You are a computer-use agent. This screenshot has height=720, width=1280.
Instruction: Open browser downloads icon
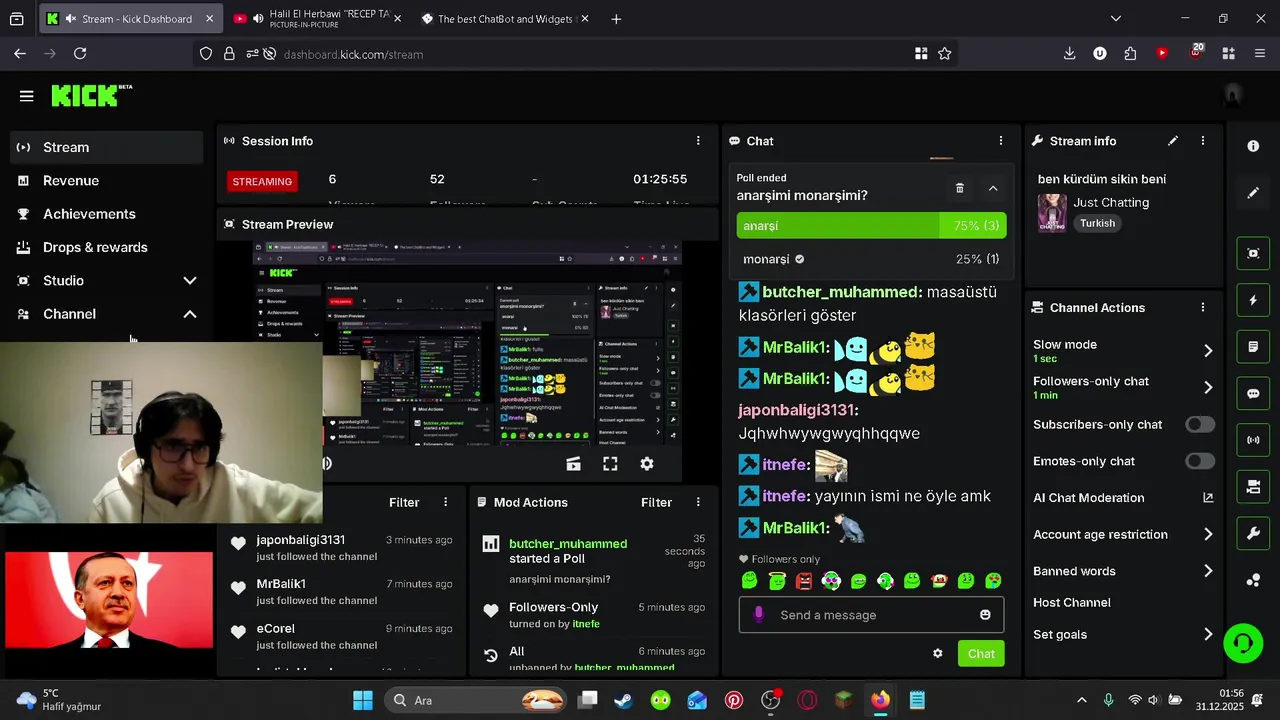pos(1069,54)
